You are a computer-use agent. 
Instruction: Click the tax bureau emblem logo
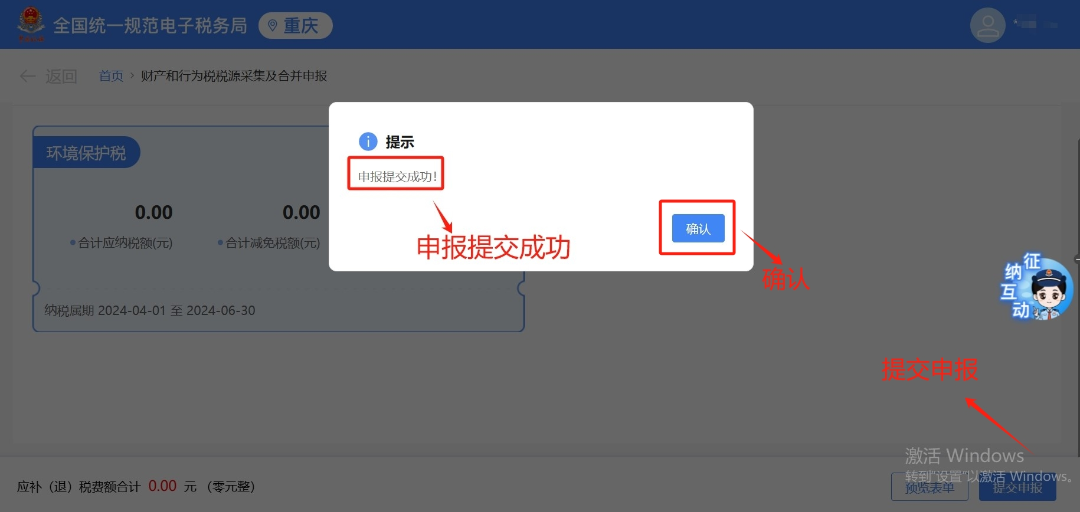(31, 24)
